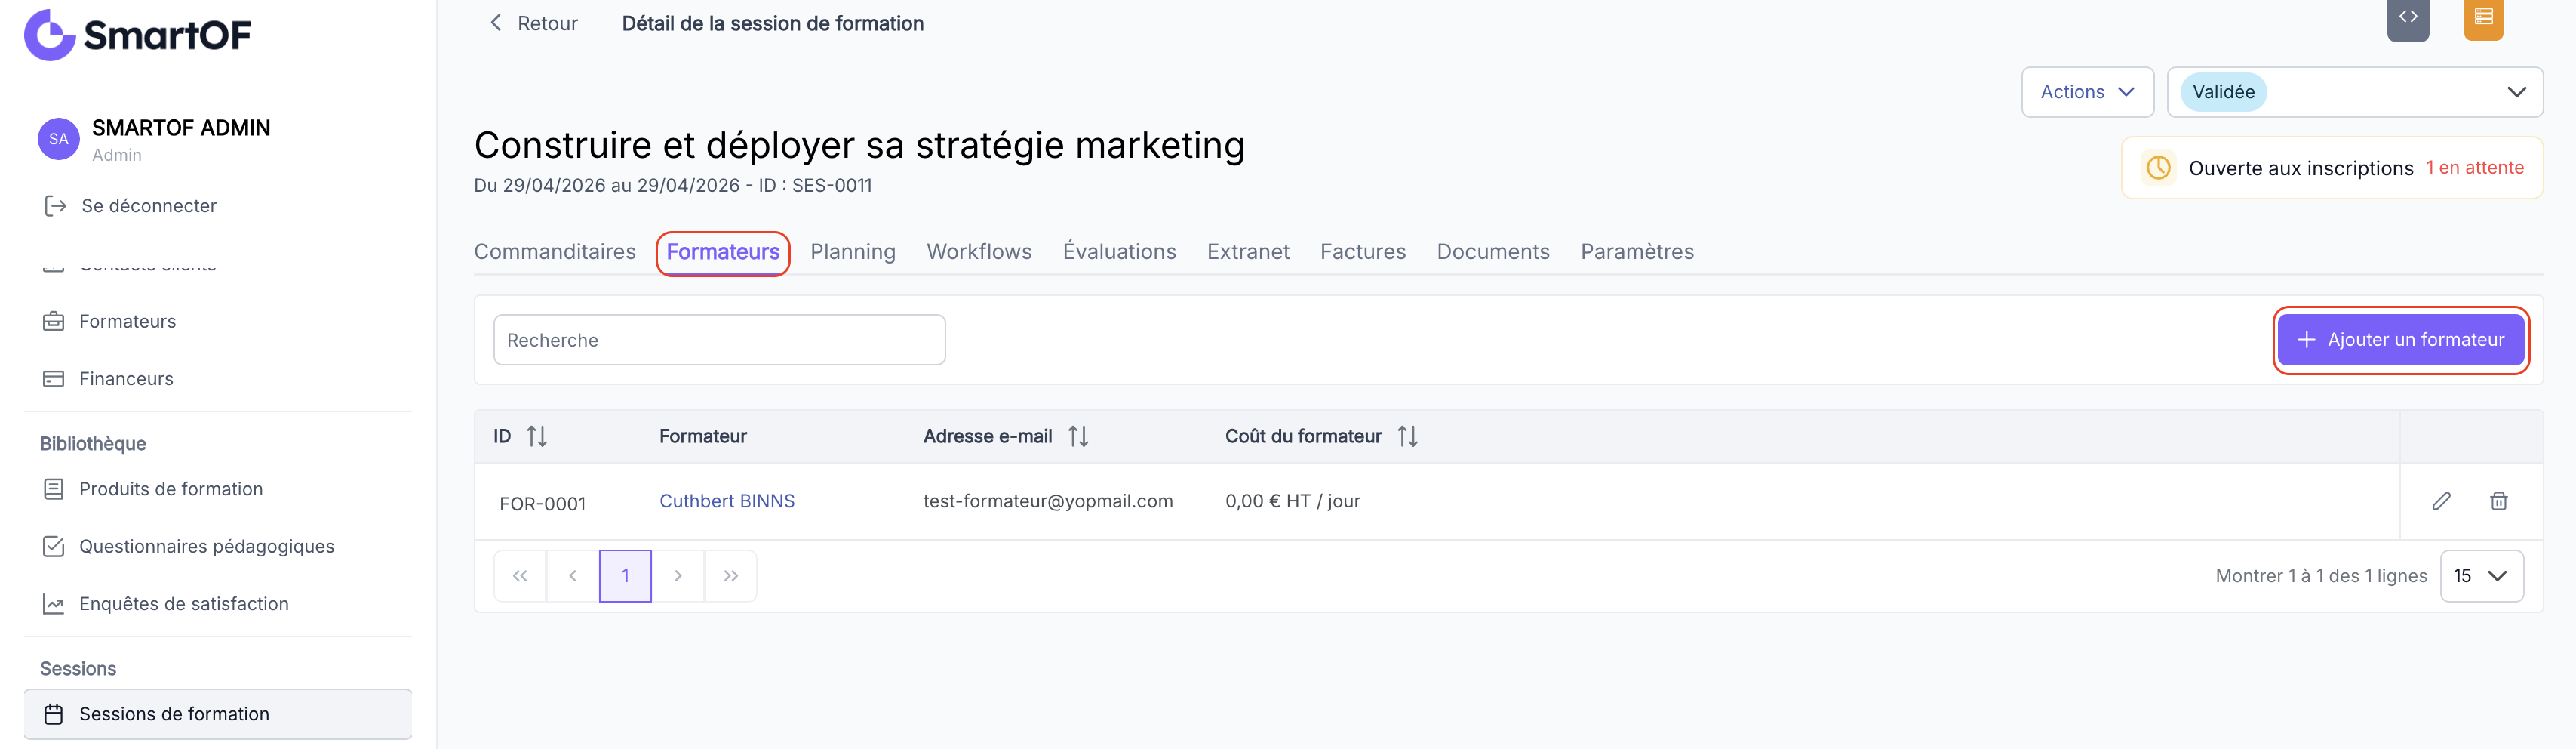The width and height of the screenshot is (2576, 749).
Task: Click Se déconnecter
Action: click(x=149, y=206)
